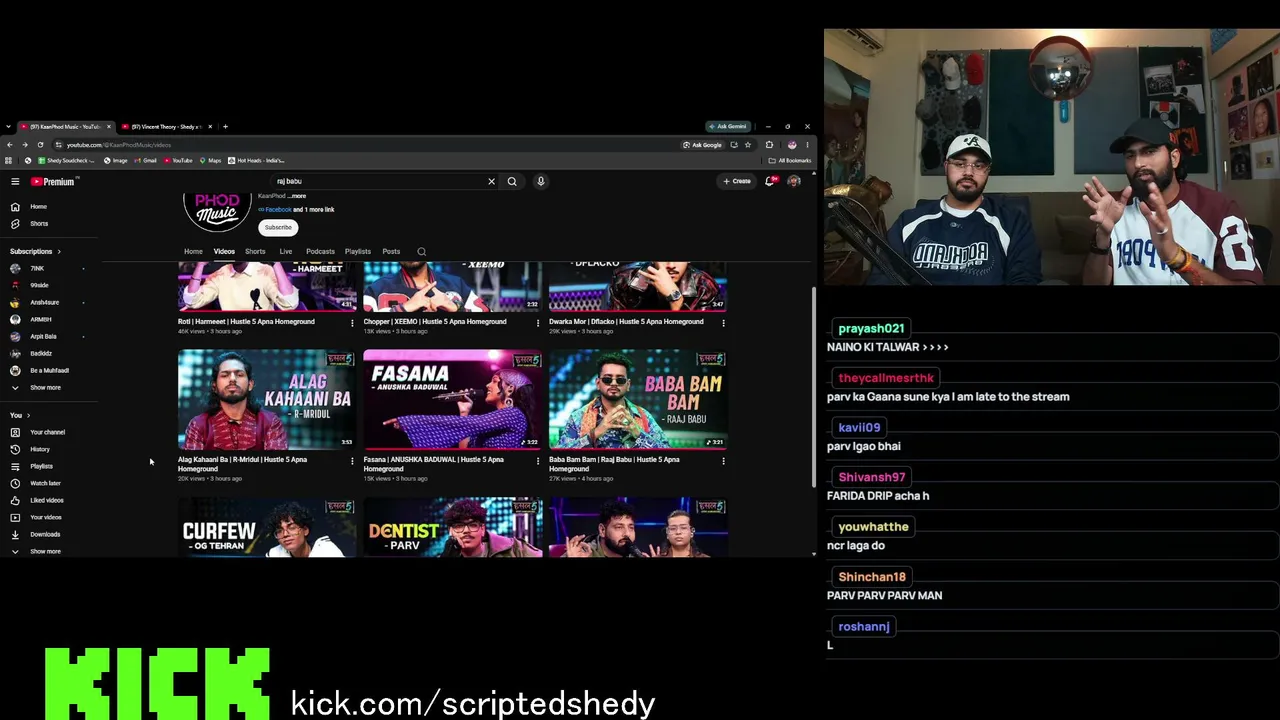The width and height of the screenshot is (1280, 720).
Task: Switch to the channel Home tab
Action: coord(193,252)
